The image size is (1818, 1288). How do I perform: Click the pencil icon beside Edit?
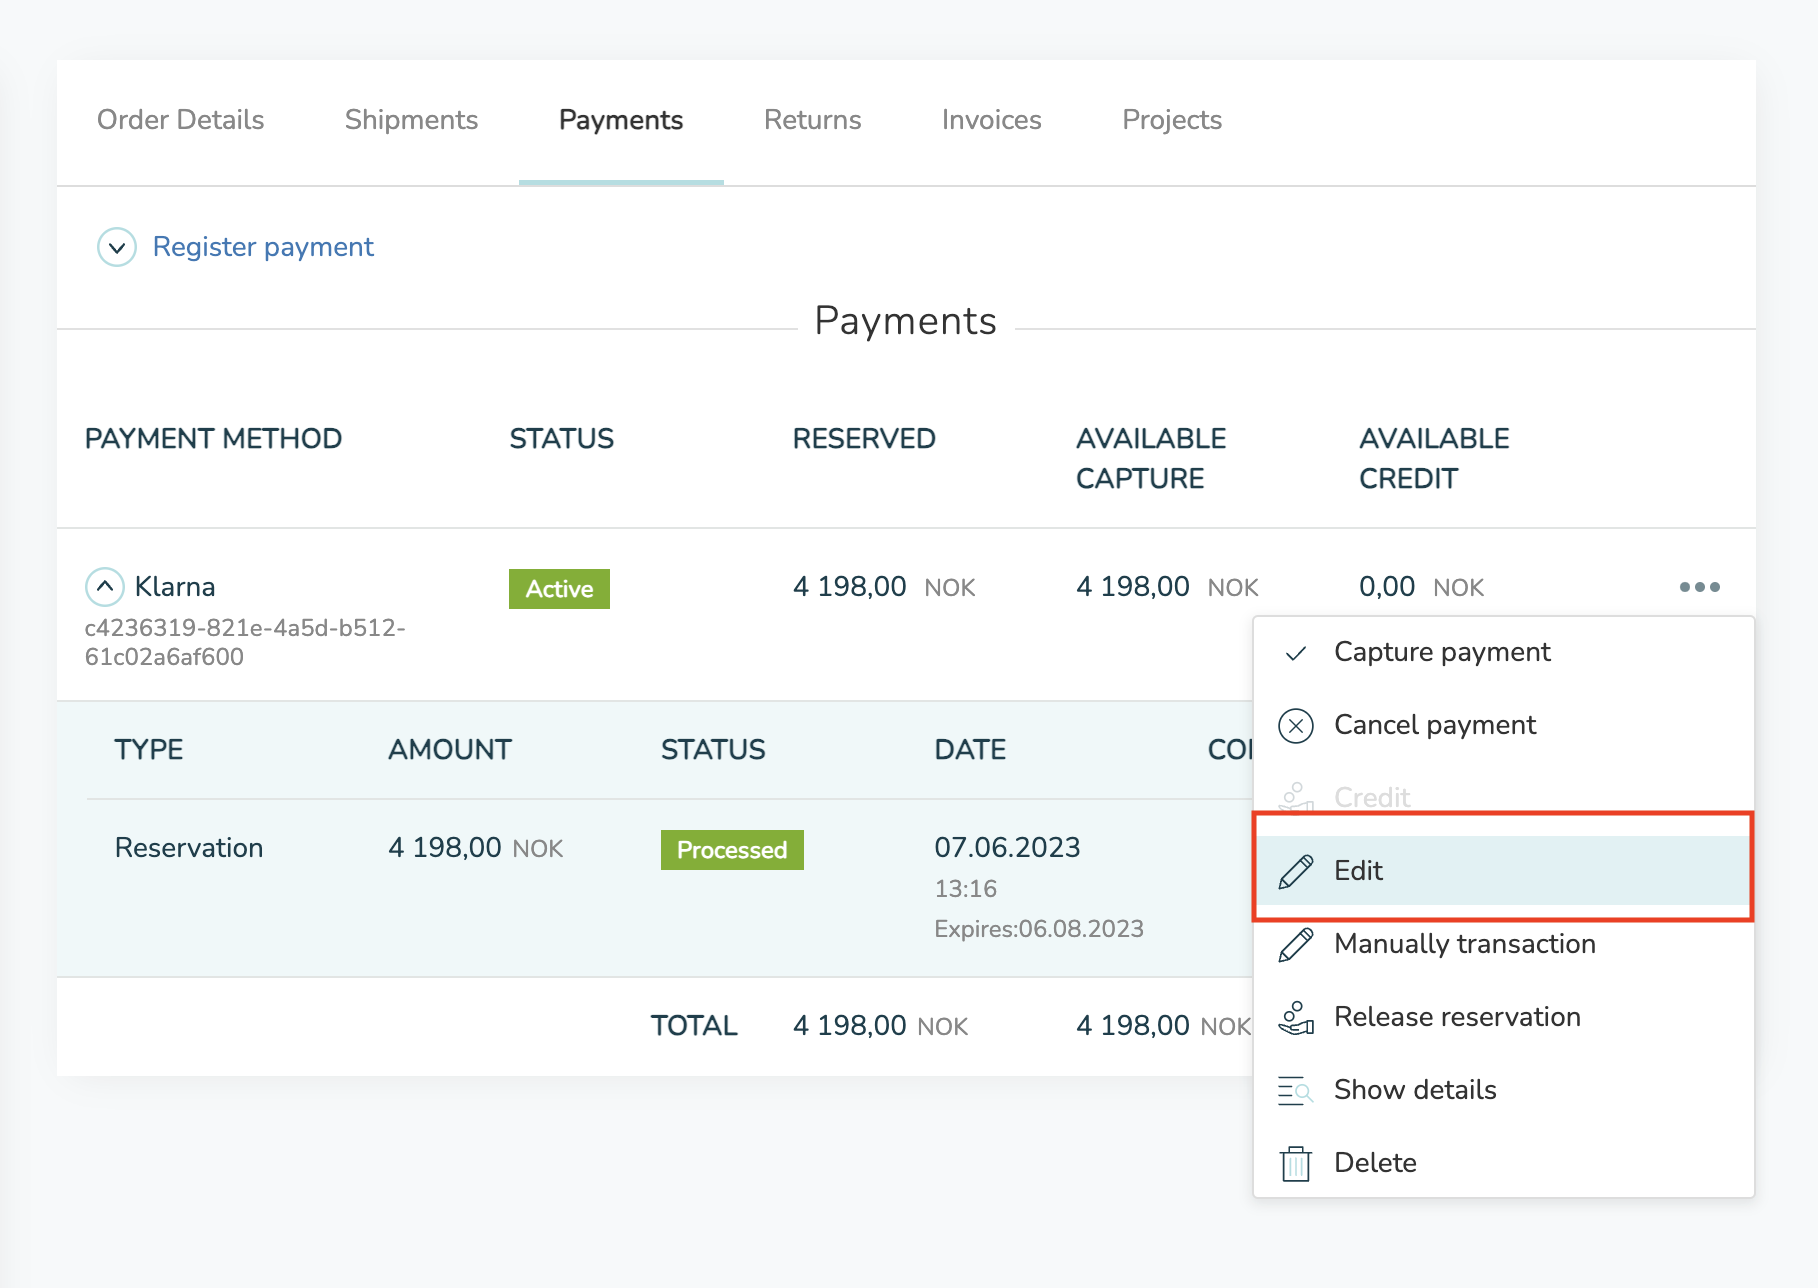(1296, 871)
